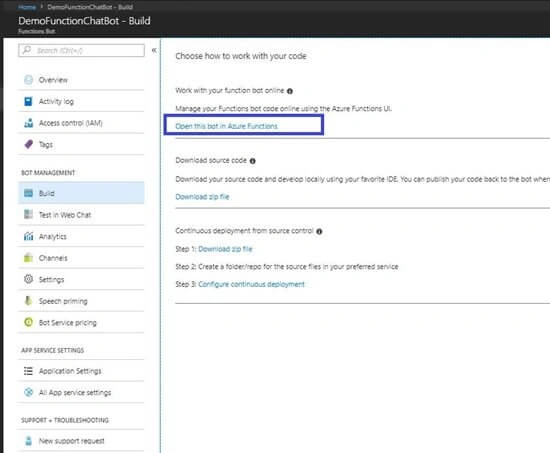Viewport: 550px width, 453px height.
Task: Click the Overview globe icon
Action: pos(28,80)
